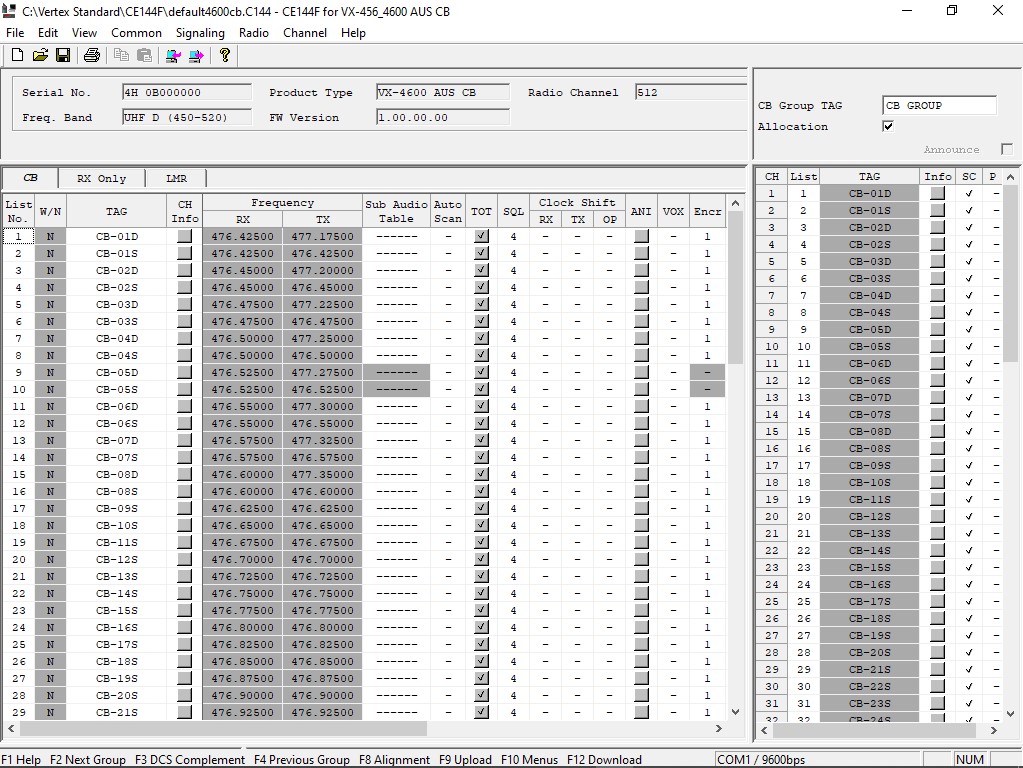Open help with question mark icon
The height and width of the screenshot is (768, 1023).
point(224,55)
